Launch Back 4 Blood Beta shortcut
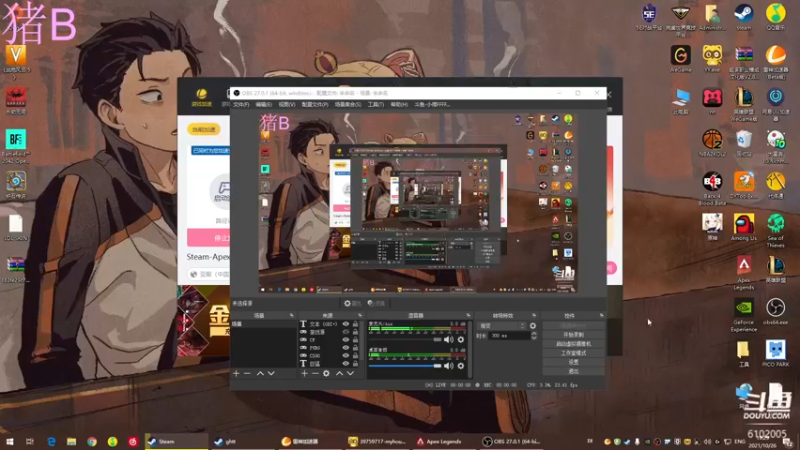Image resolution: width=800 pixels, height=450 pixels. [712, 188]
